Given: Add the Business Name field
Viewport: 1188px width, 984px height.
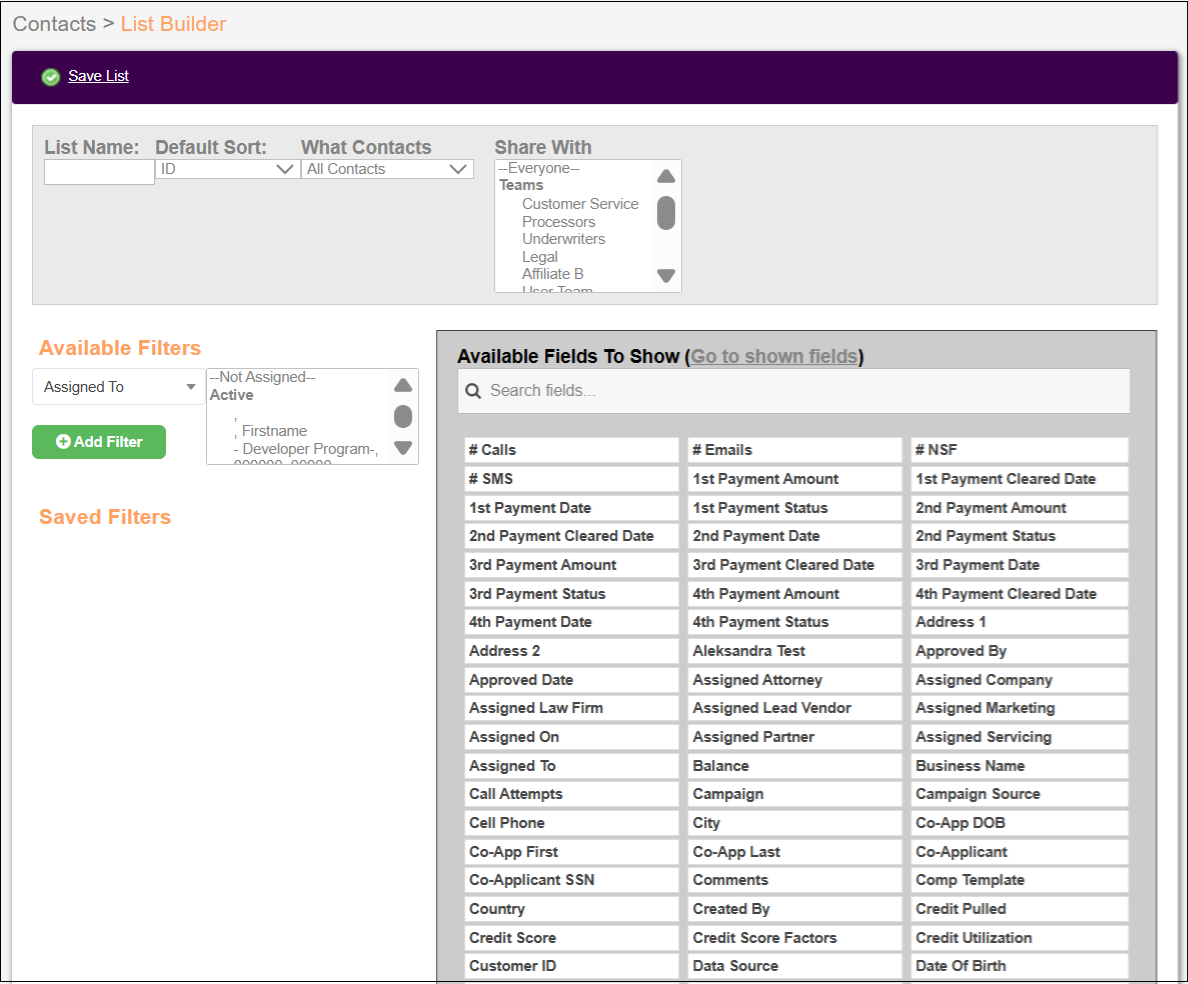Looking at the screenshot, I should tap(1019, 766).
